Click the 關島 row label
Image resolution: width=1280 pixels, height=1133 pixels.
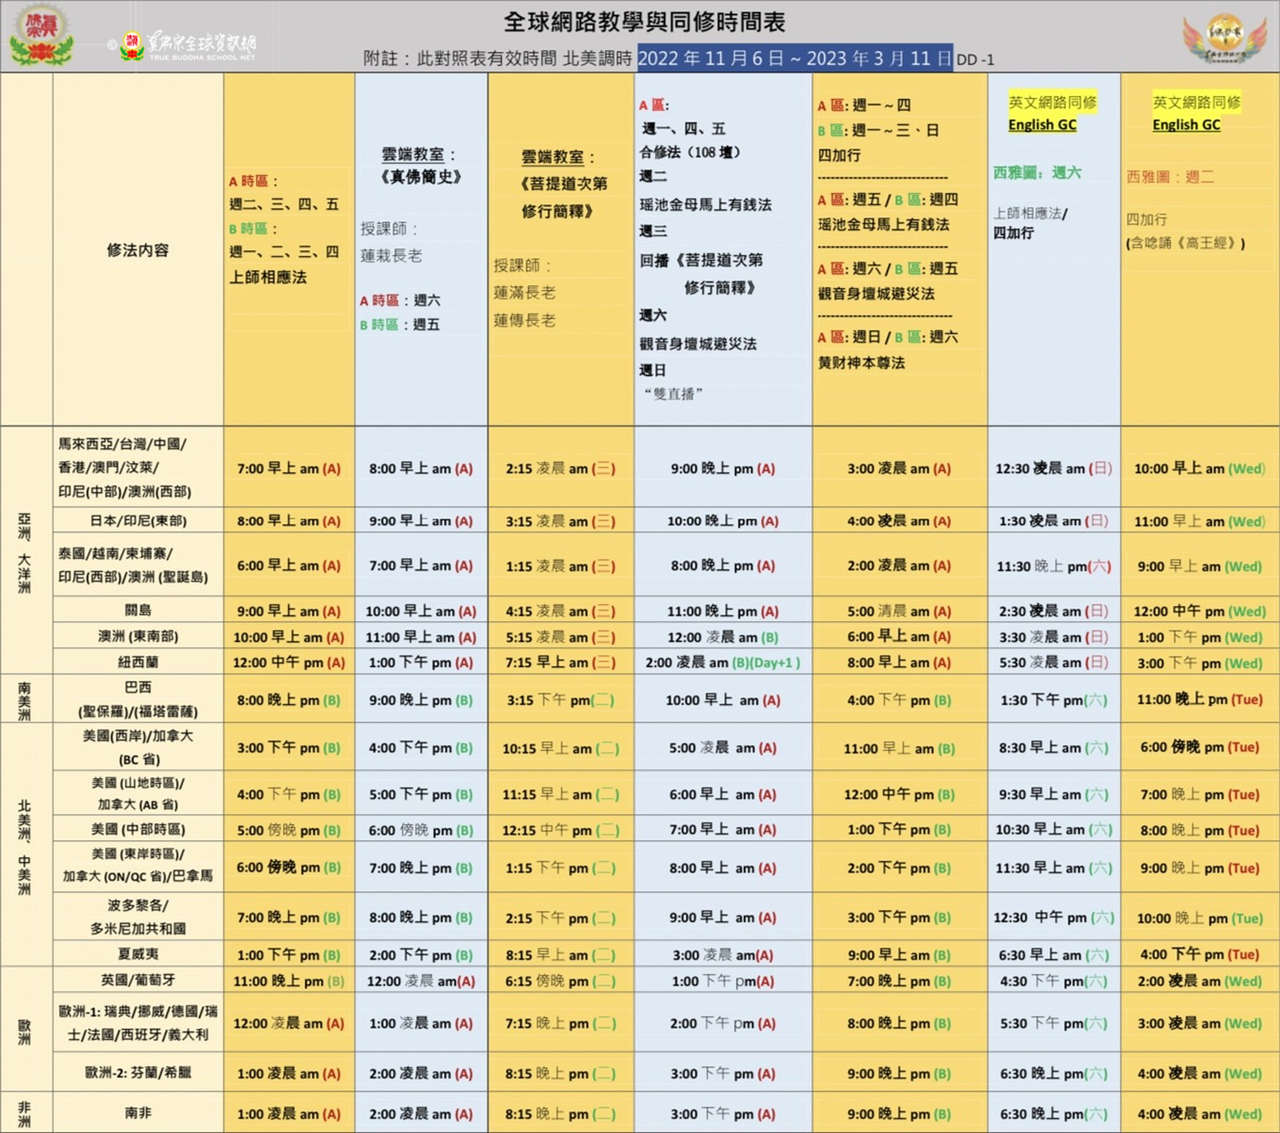[138, 610]
